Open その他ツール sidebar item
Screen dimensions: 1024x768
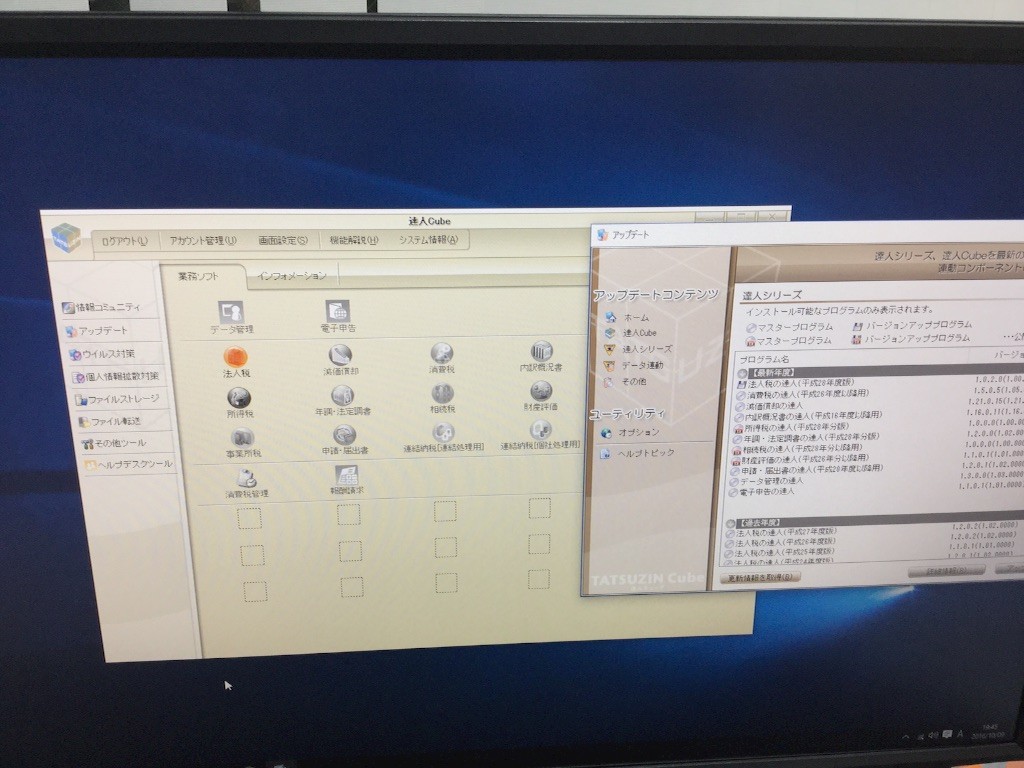click(x=114, y=443)
